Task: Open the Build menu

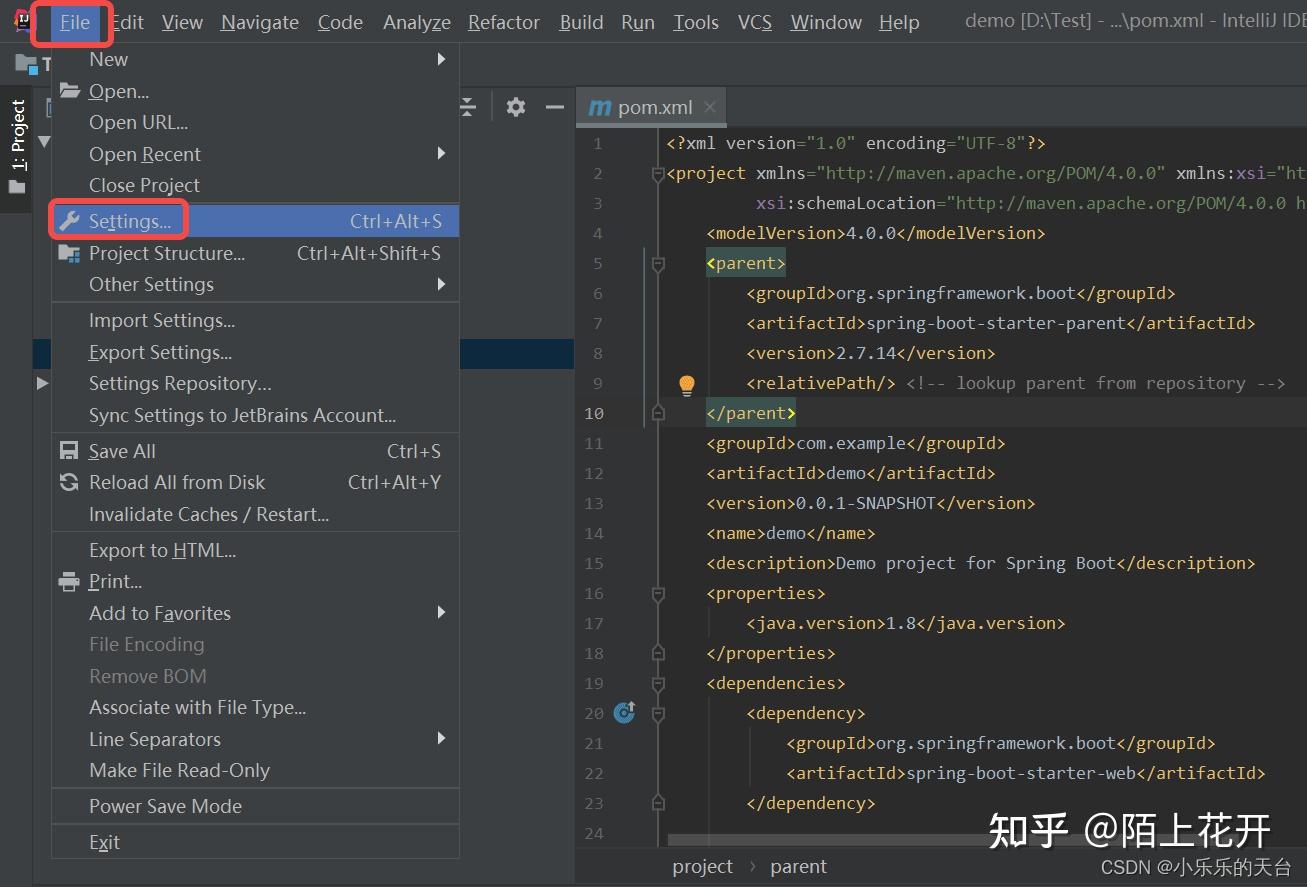Action: tap(581, 22)
